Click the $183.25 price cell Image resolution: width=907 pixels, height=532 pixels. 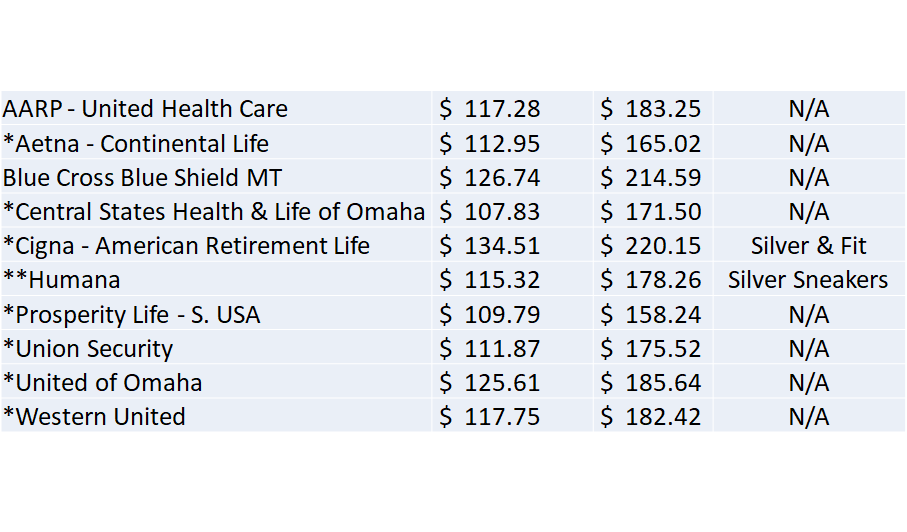(x=654, y=108)
